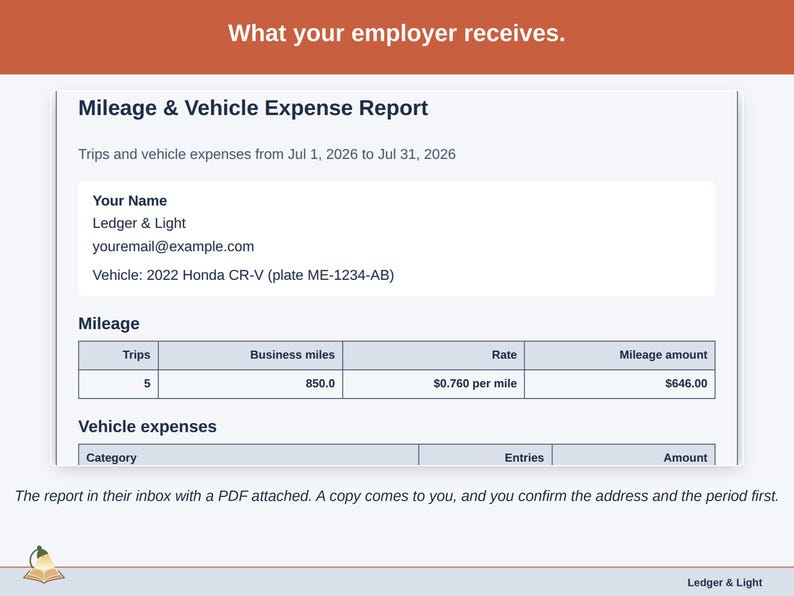Click the italic caption about the PDF report
The height and width of the screenshot is (596, 794).
(397, 496)
